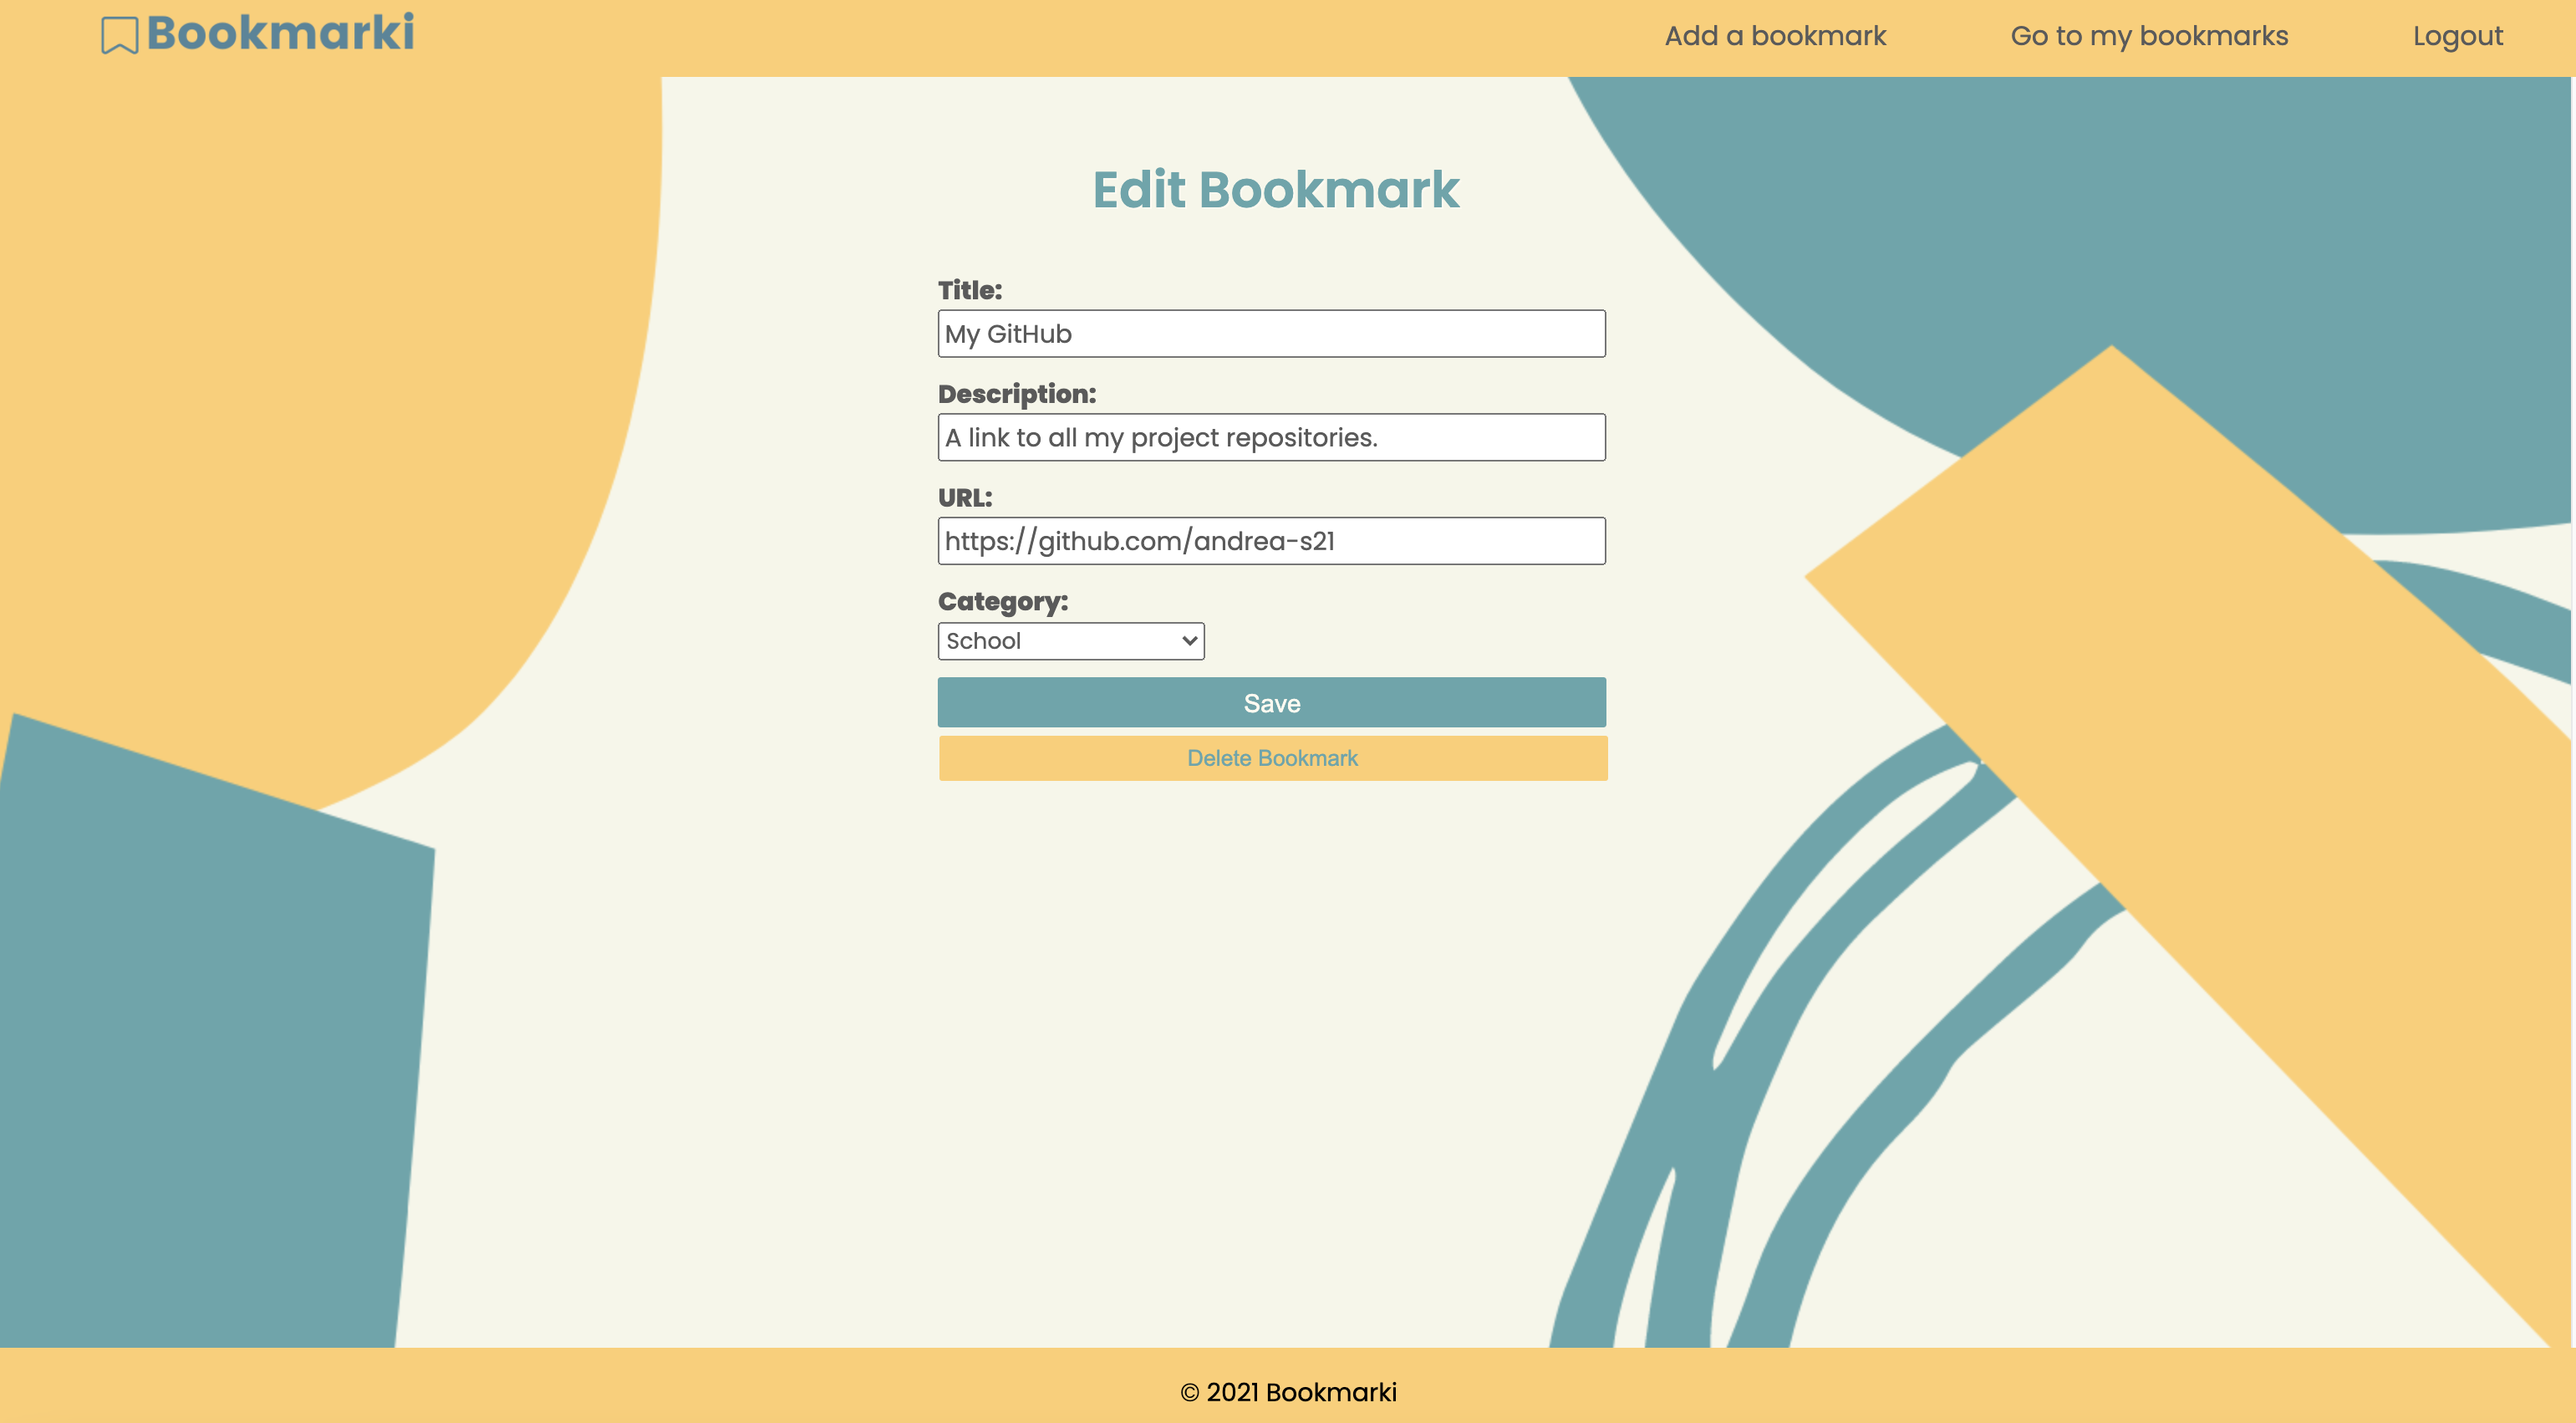Viewport: 2576px width, 1423px height.
Task: Click the Category dropdown chevron arrow
Action: tap(1189, 641)
